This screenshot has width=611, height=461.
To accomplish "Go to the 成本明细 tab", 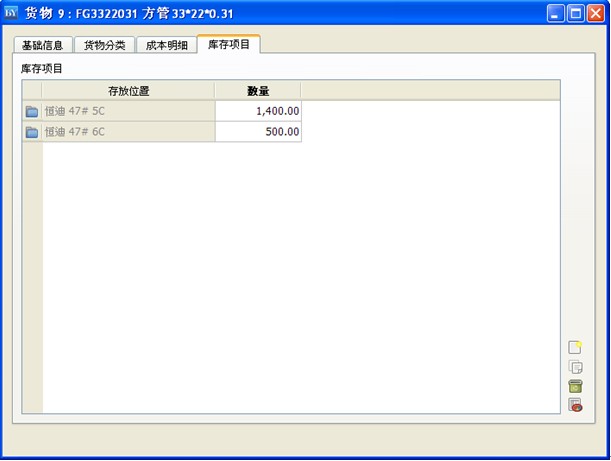I will [166, 45].
